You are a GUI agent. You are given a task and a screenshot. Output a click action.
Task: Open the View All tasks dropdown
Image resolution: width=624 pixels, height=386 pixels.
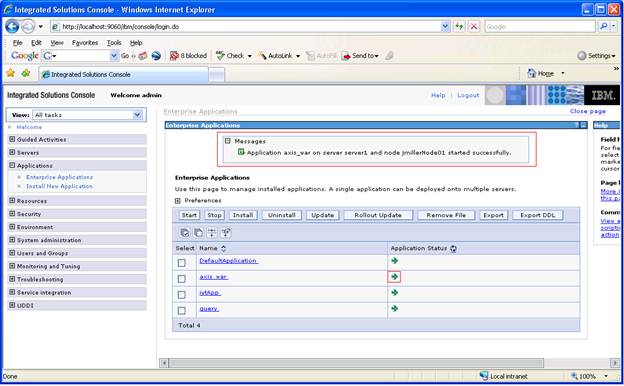click(x=137, y=115)
